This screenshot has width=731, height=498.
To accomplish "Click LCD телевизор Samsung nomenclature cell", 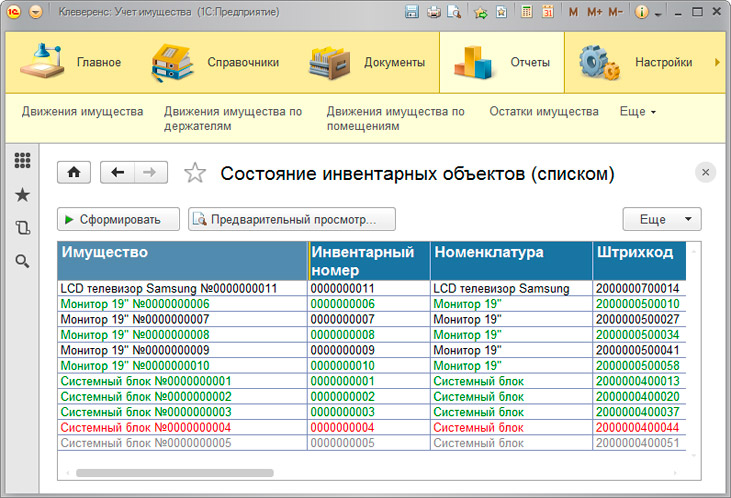I will coord(511,288).
